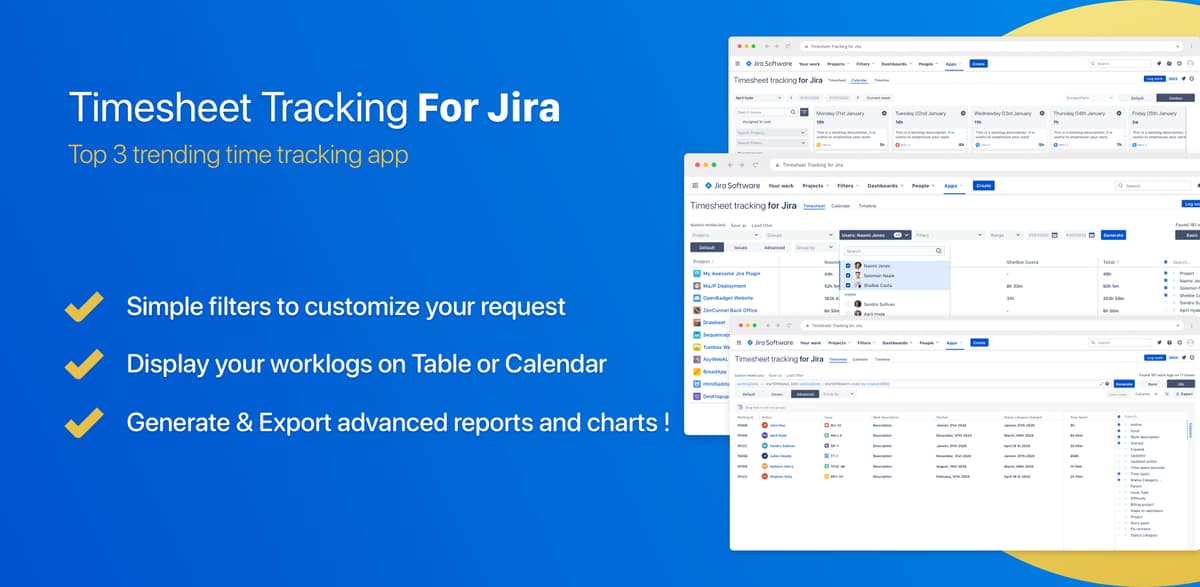Screen dimensions: 1200x587
Task: Toggle the Created column in bottom window list
Action: tap(1120, 449)
